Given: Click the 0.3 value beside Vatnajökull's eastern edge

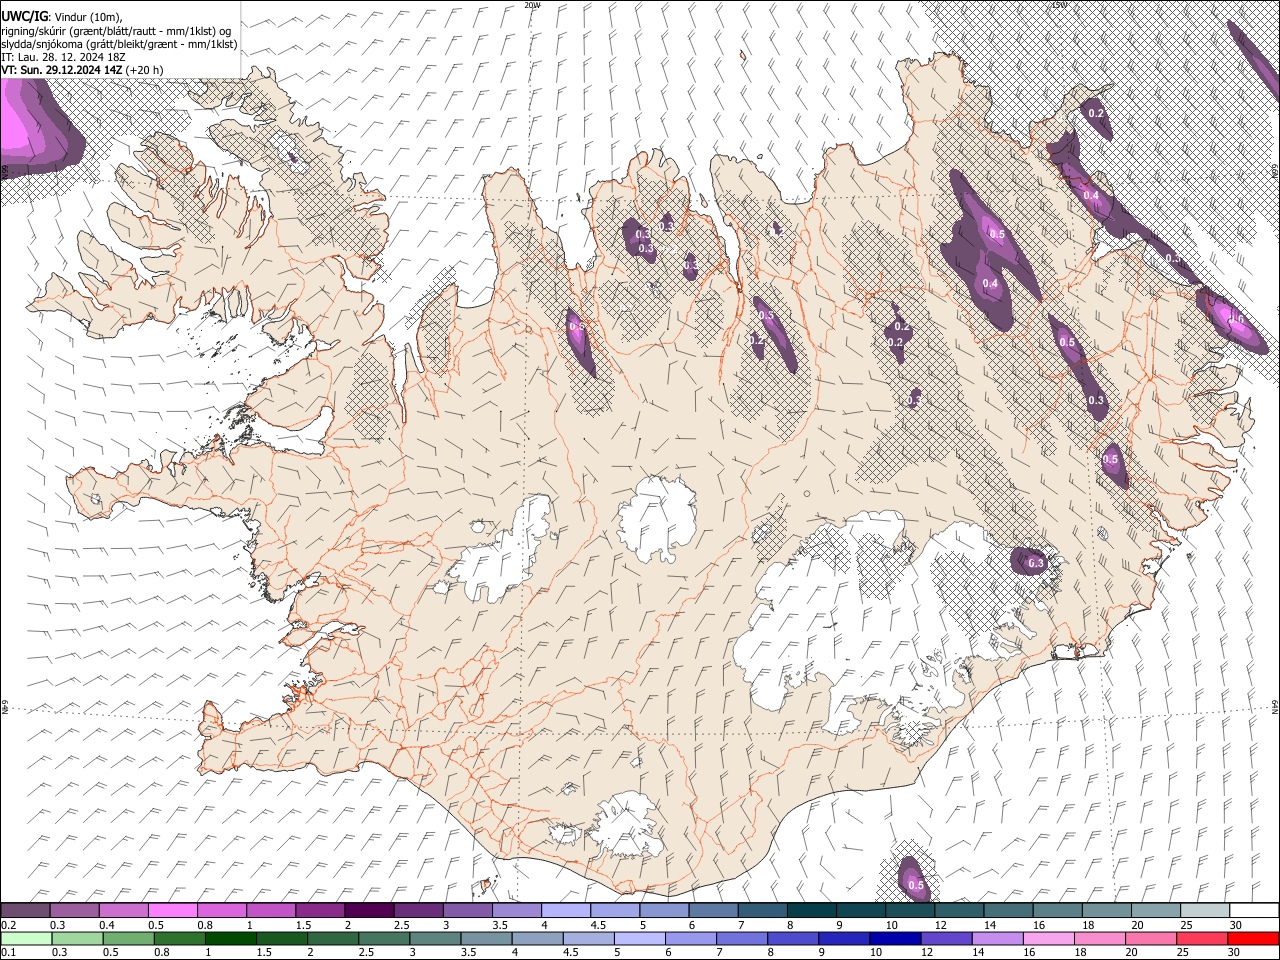Looking at the screenshot, I should (1036, 563).
